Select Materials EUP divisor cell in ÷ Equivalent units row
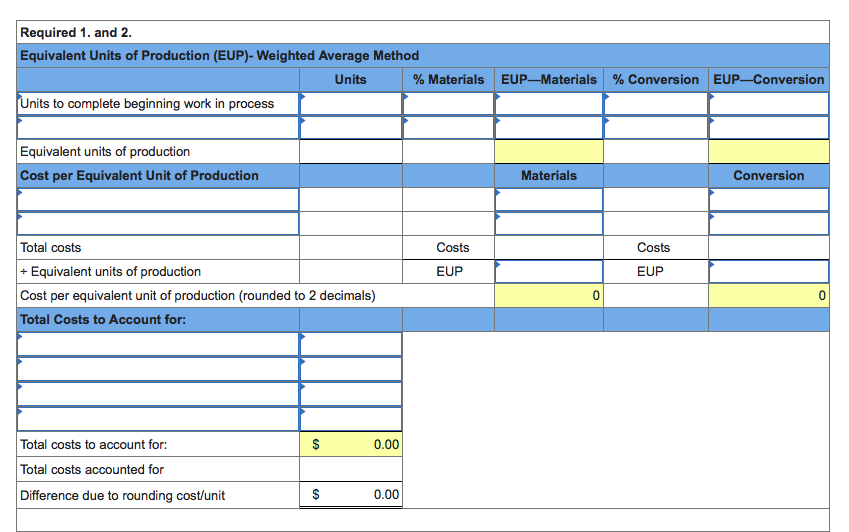849x532 pixels. coord(549,271)
